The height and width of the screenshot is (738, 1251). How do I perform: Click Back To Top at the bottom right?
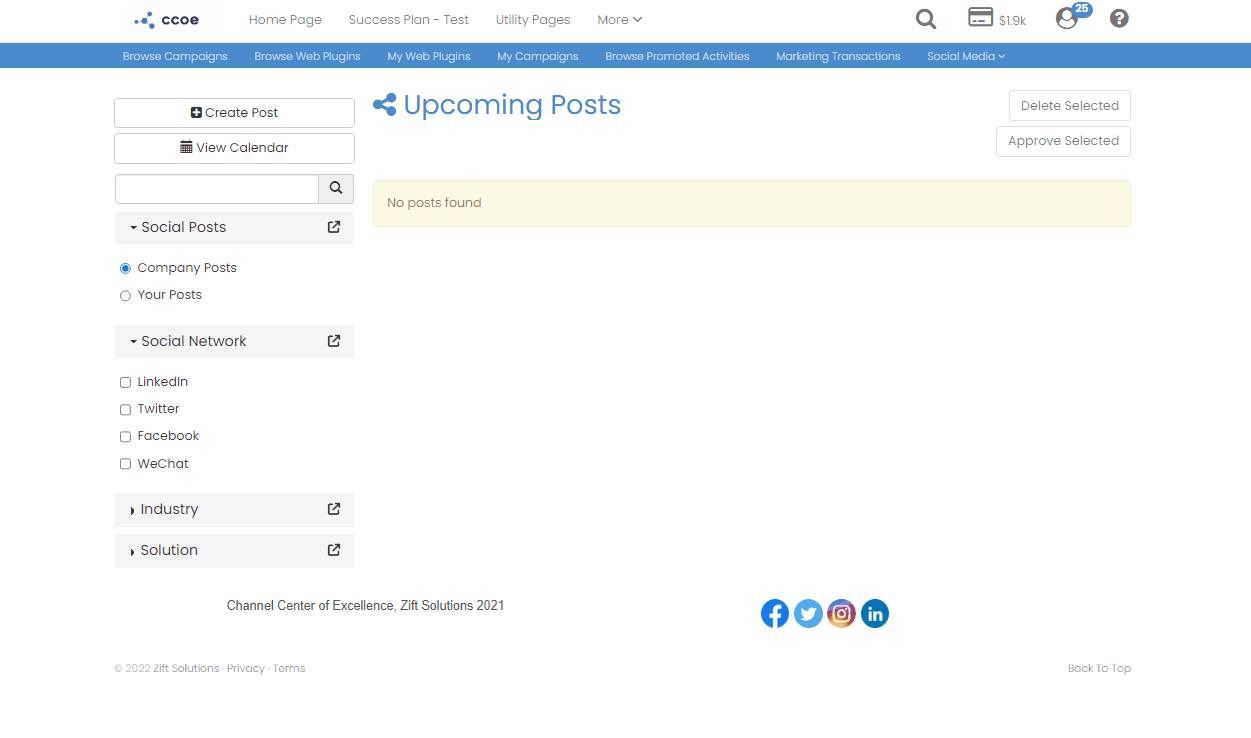point(1099,667)
